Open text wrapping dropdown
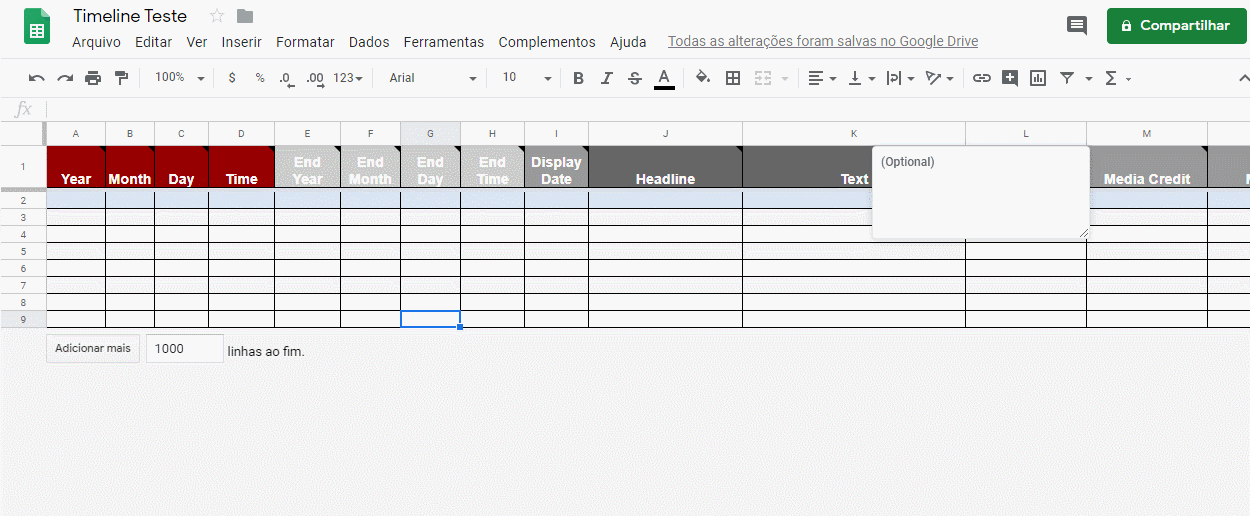This screenshot has width=1250, height=516. coord(900,78)
